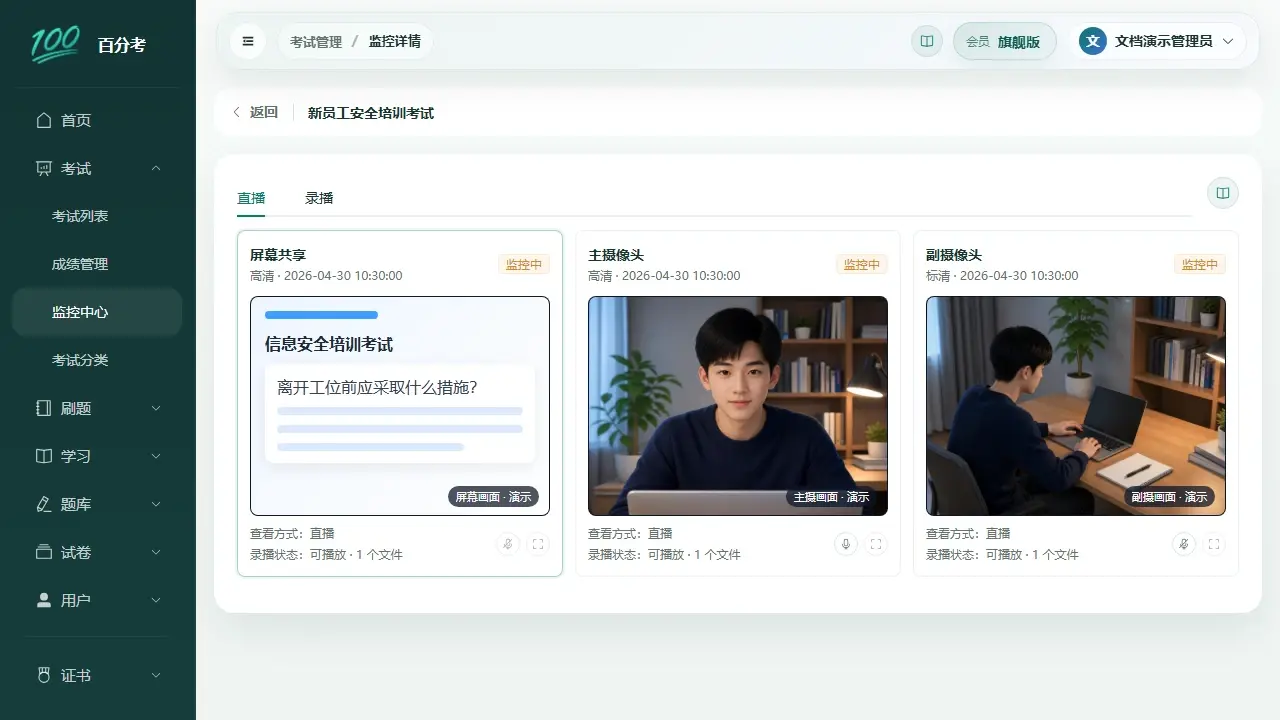Viewport: 1280px width, 720px height.
Task: Click the 文 avatar icon
Action: 1093,41
